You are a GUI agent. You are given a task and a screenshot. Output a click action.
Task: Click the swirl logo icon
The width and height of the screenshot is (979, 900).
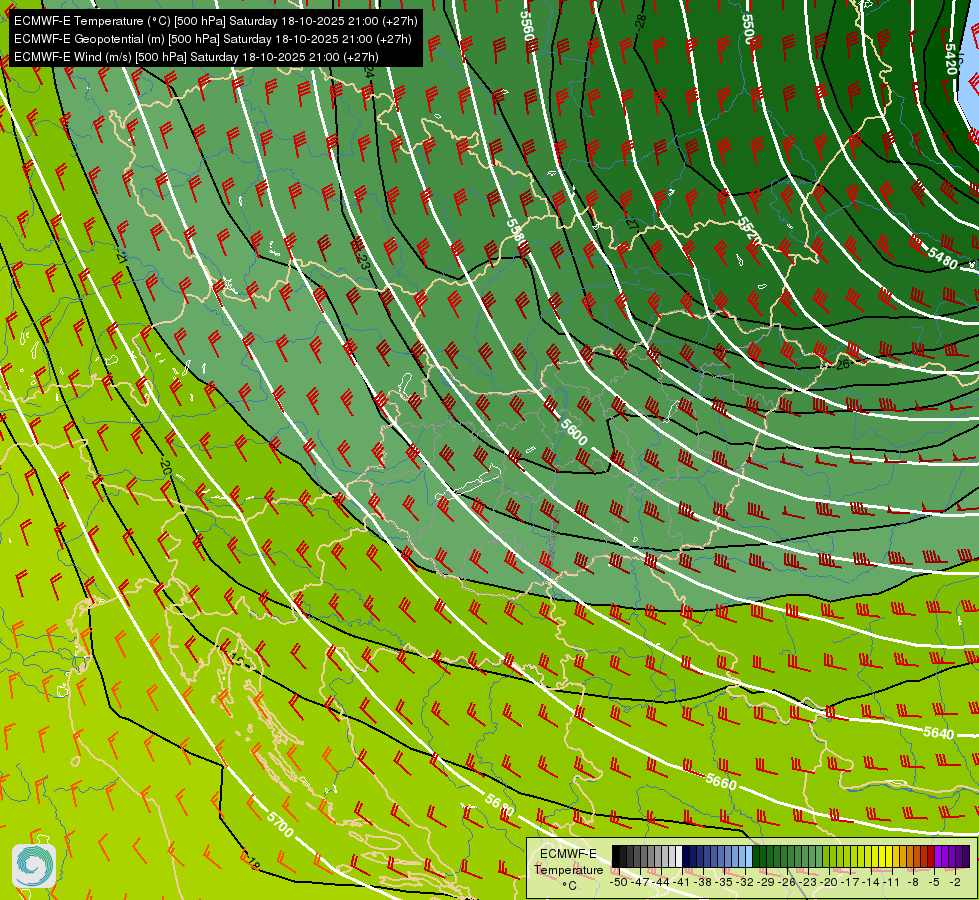click(34, 866)
